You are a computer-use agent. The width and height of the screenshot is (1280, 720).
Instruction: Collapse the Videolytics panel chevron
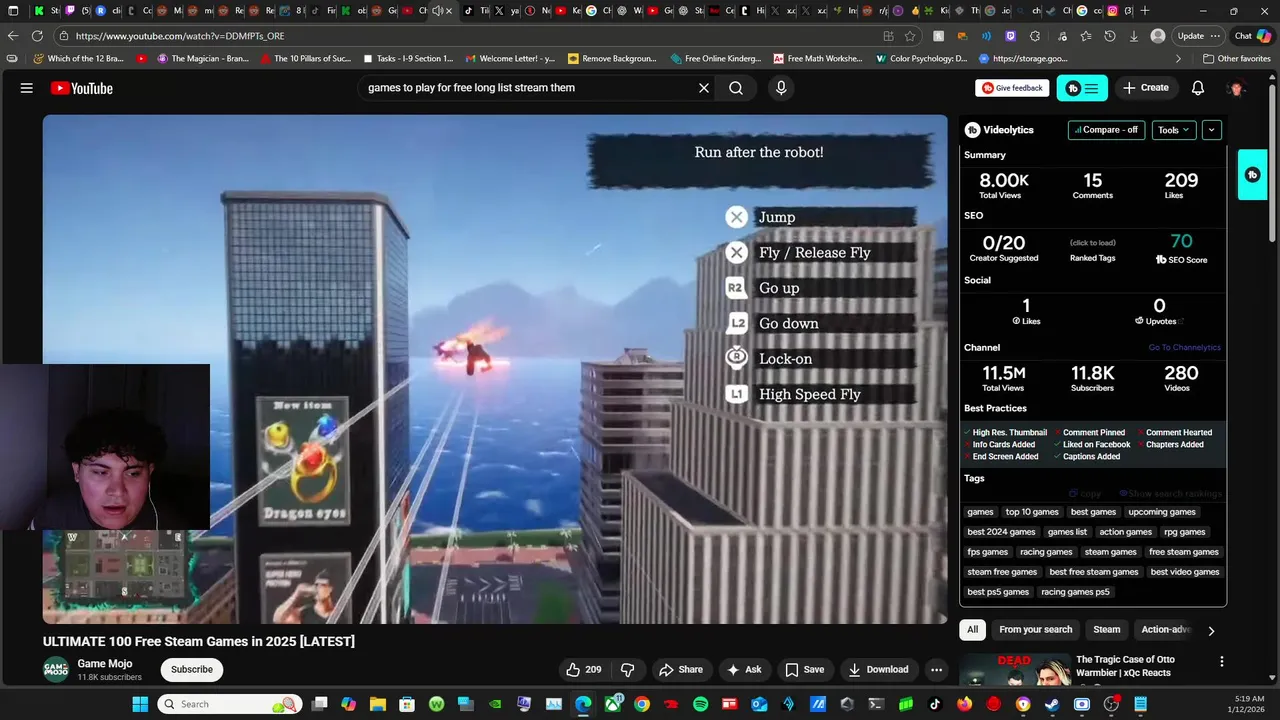1211,130
